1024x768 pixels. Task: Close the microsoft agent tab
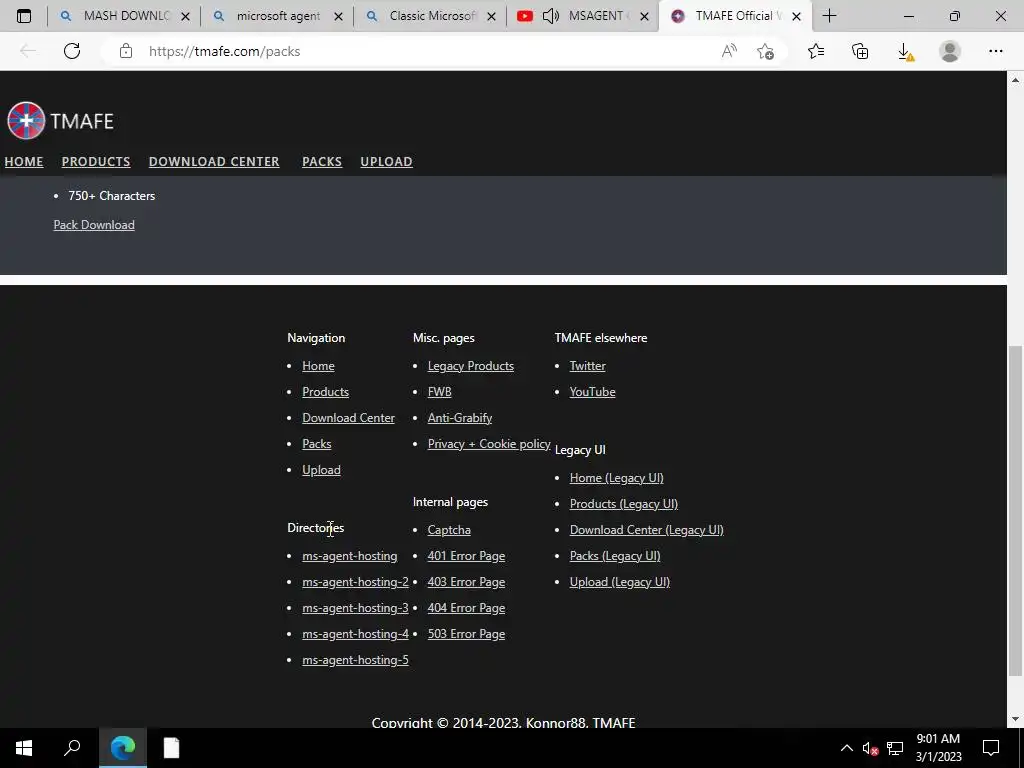[x=338, y=17]
